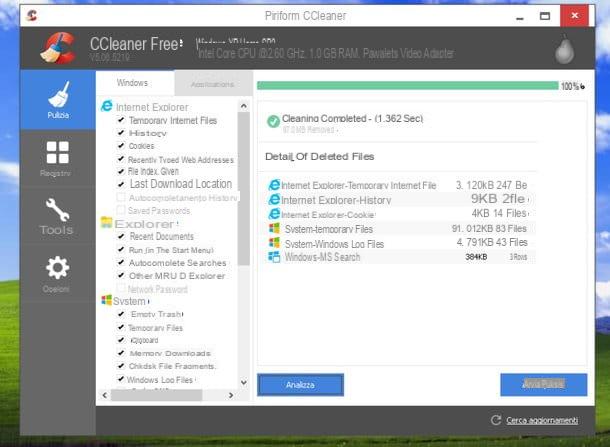Click the horizontal scroll left arrow
The image size is (610, 447).
[x=105, y=395]
